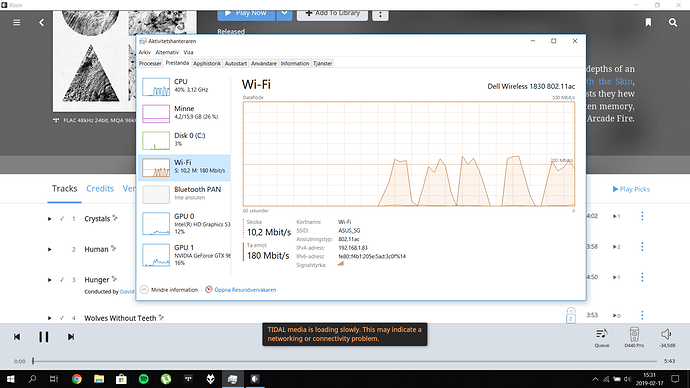Click the track progress seek bar
The width and height of the screenshot is (690, 388).
345,361
